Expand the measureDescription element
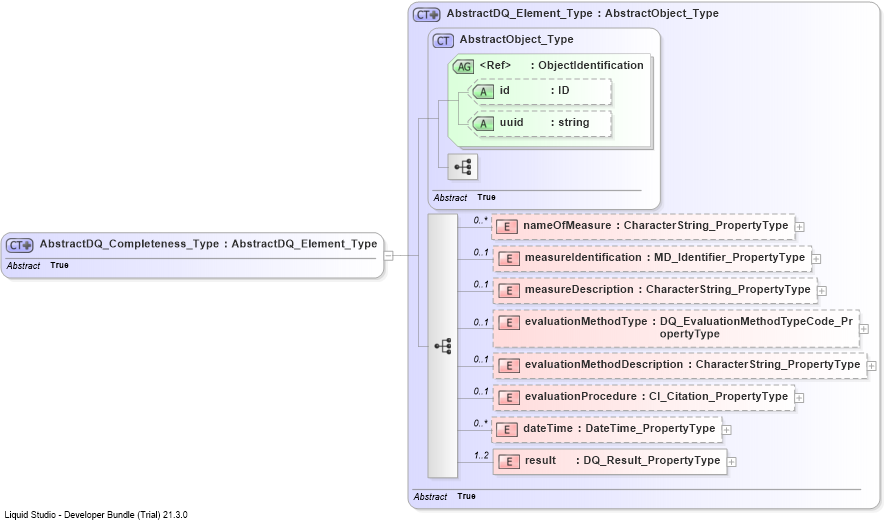 click(822, 291)
